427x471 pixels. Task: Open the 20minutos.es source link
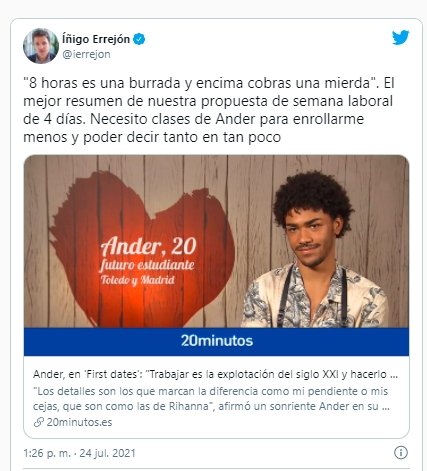pyautogui.click(x=79, y=422)
